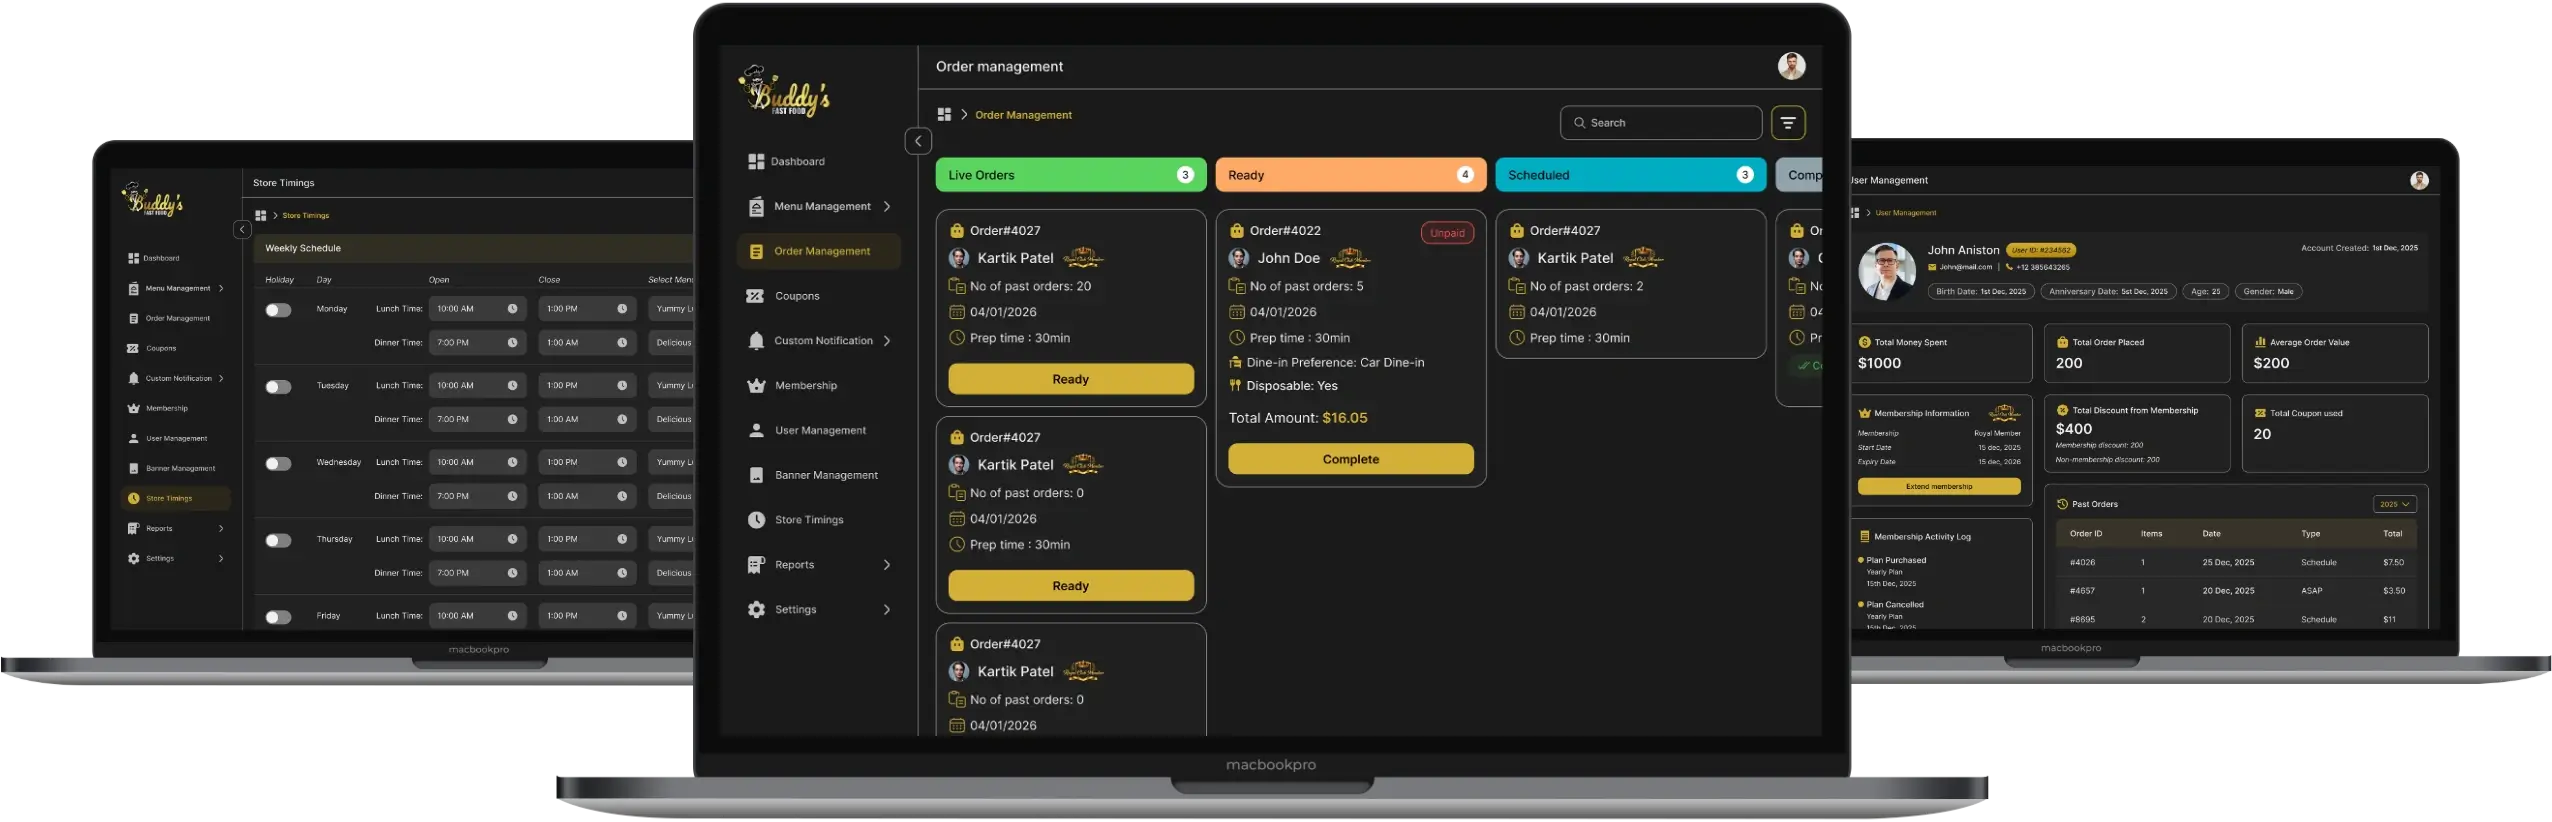Expand Reports chevron in Store Timings window
Screen dimensions: 2552x822
coord(221,529)
